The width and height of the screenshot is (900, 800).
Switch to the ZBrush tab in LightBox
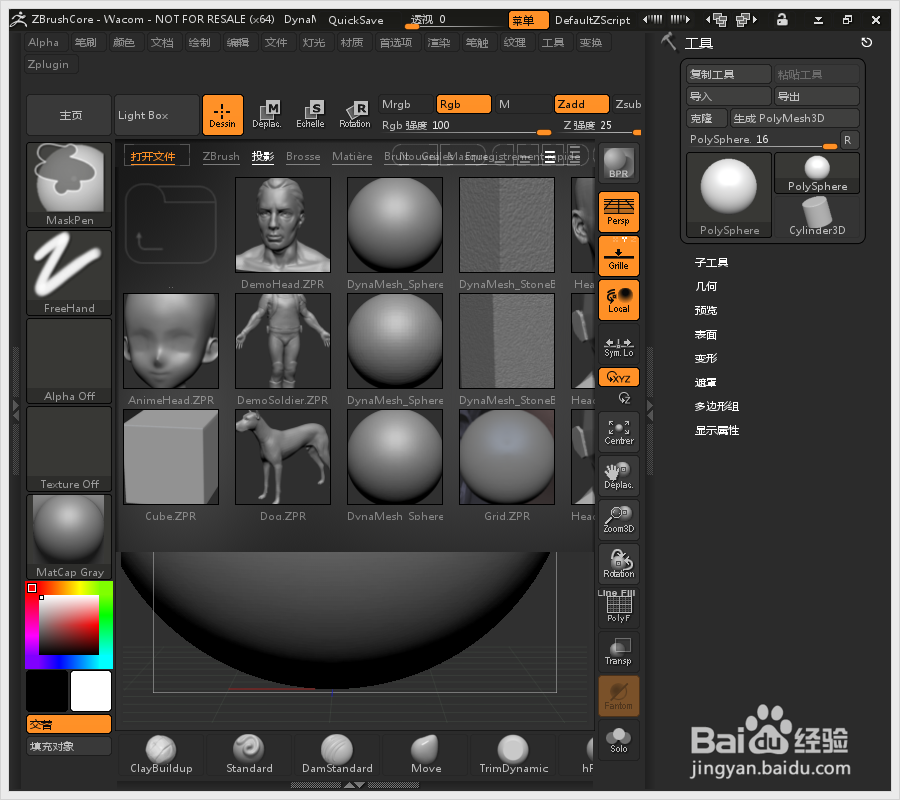coord(220,156)
